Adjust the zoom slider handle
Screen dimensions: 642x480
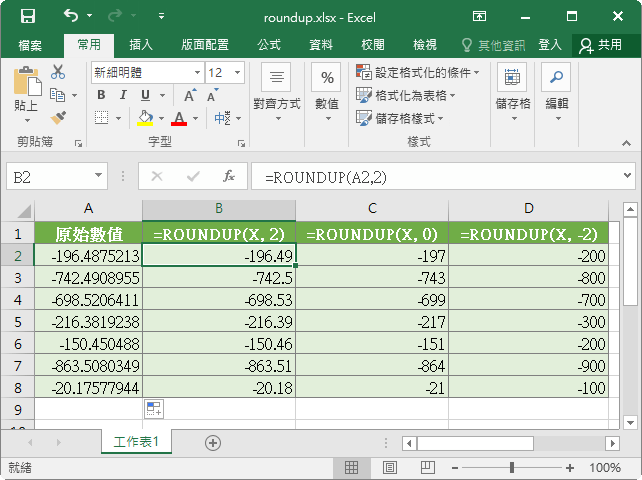(x=512, y=467)
